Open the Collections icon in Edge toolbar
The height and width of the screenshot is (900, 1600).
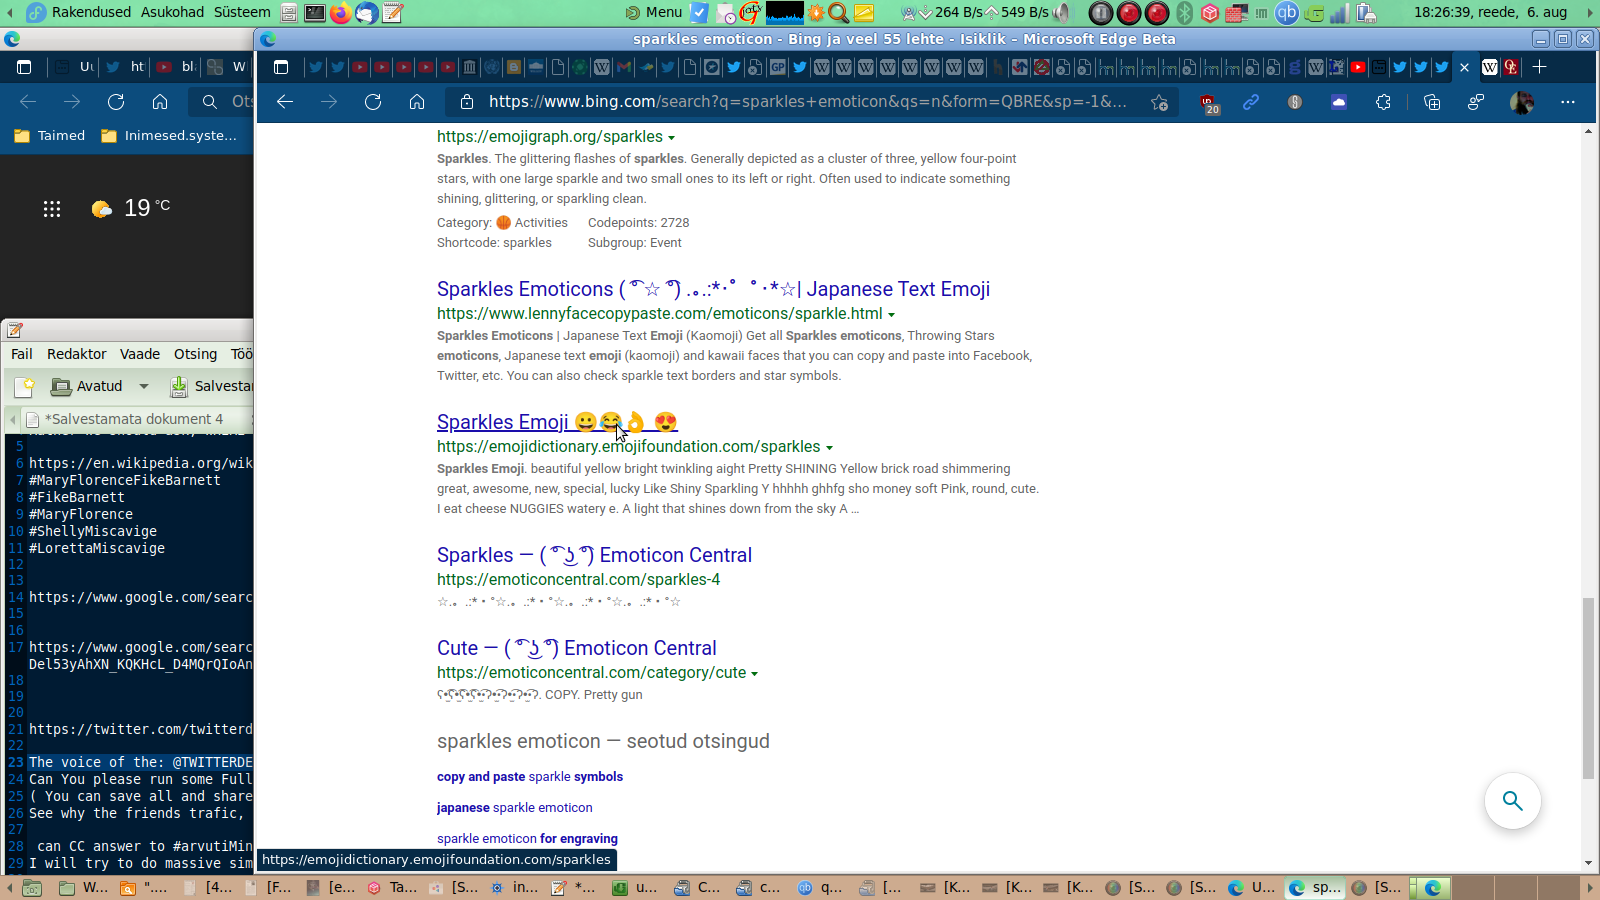tap(1431, 102)
